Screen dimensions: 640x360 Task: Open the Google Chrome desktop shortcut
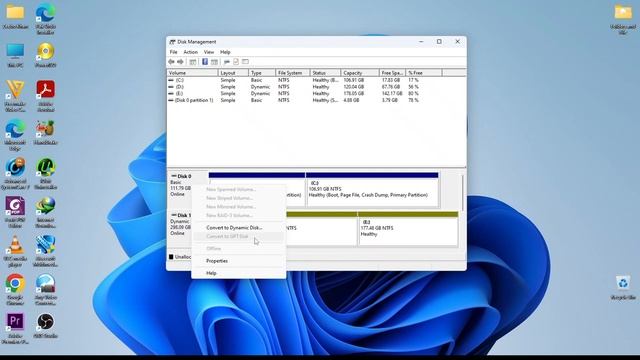pyautogui.click(x=15, y=290)
